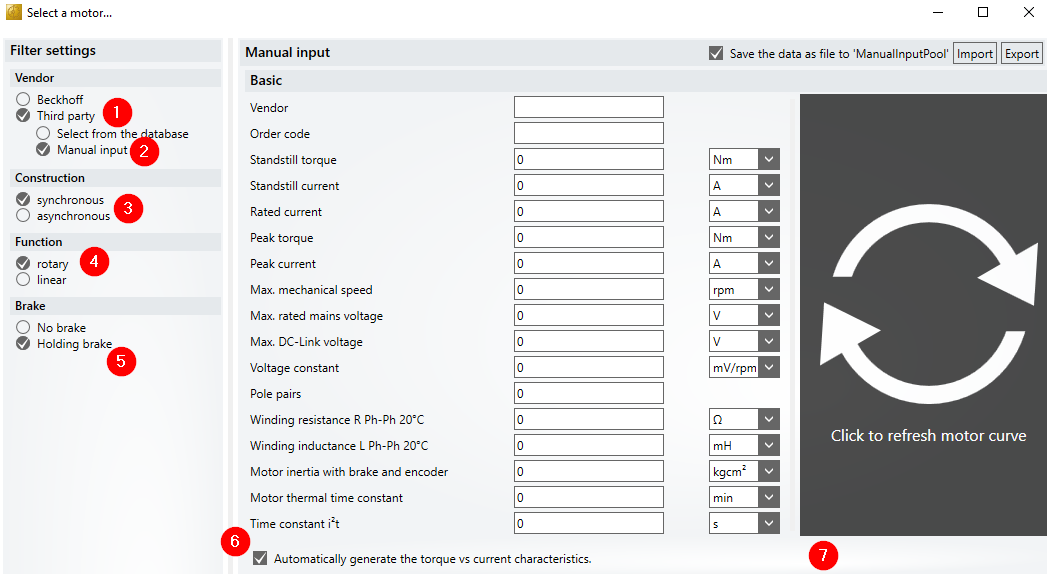Screen dimensions: 1049x574
Task: Open the Standstill torque unit dropdown
Action: click(767, 160)
